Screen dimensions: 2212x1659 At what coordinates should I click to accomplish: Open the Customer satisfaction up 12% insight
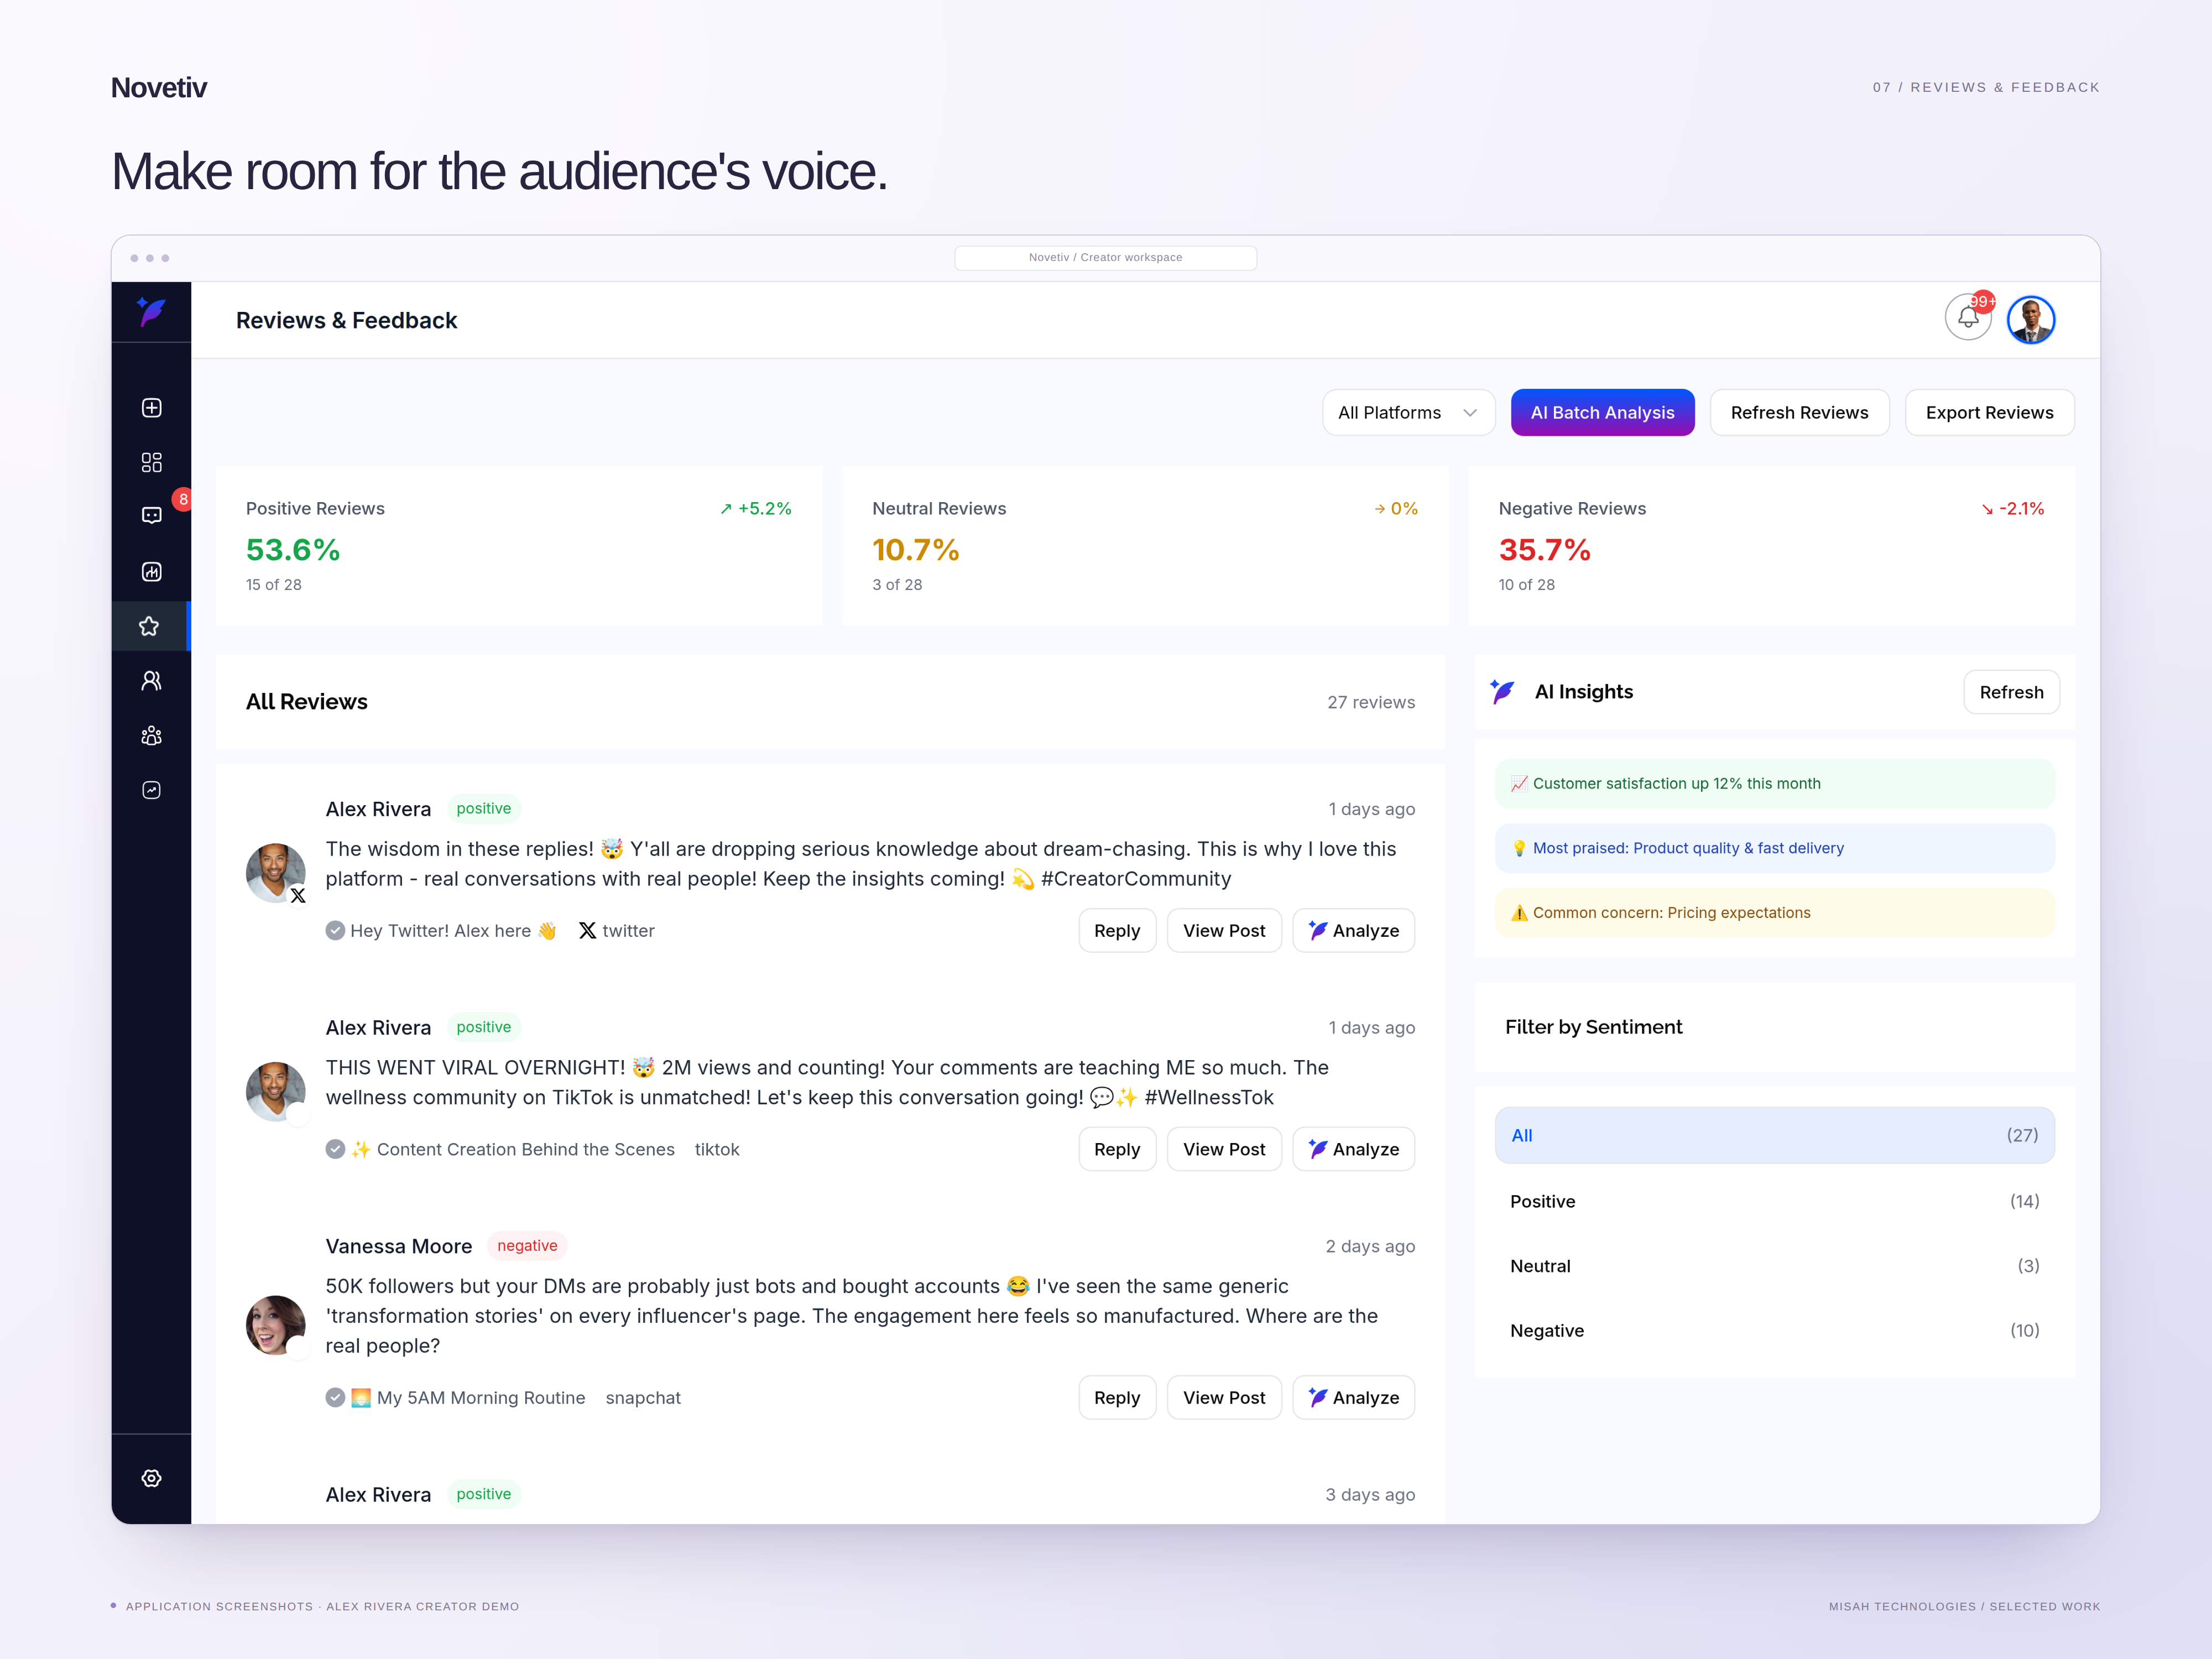[x=1774, y=783]
